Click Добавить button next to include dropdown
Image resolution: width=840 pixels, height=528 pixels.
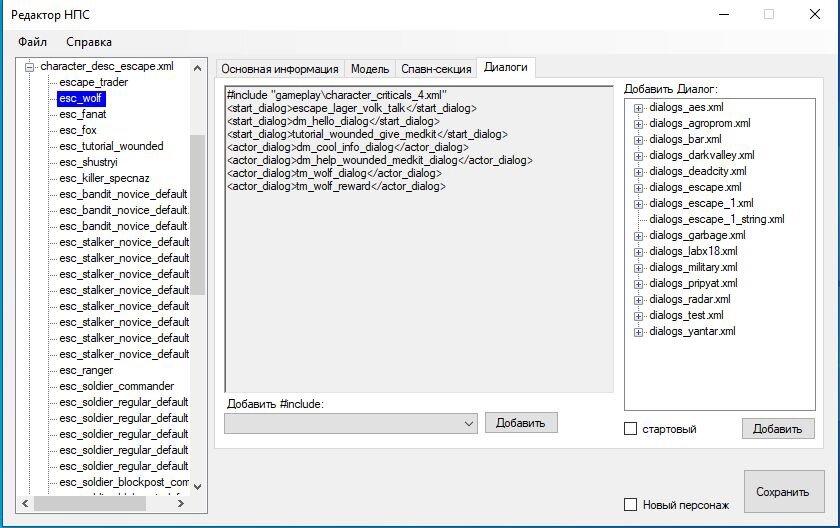tap(521, 423)
